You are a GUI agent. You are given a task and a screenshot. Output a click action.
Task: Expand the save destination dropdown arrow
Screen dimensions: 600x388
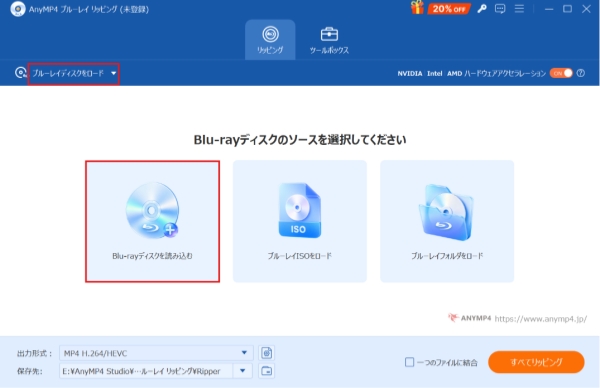pos(243,371)
